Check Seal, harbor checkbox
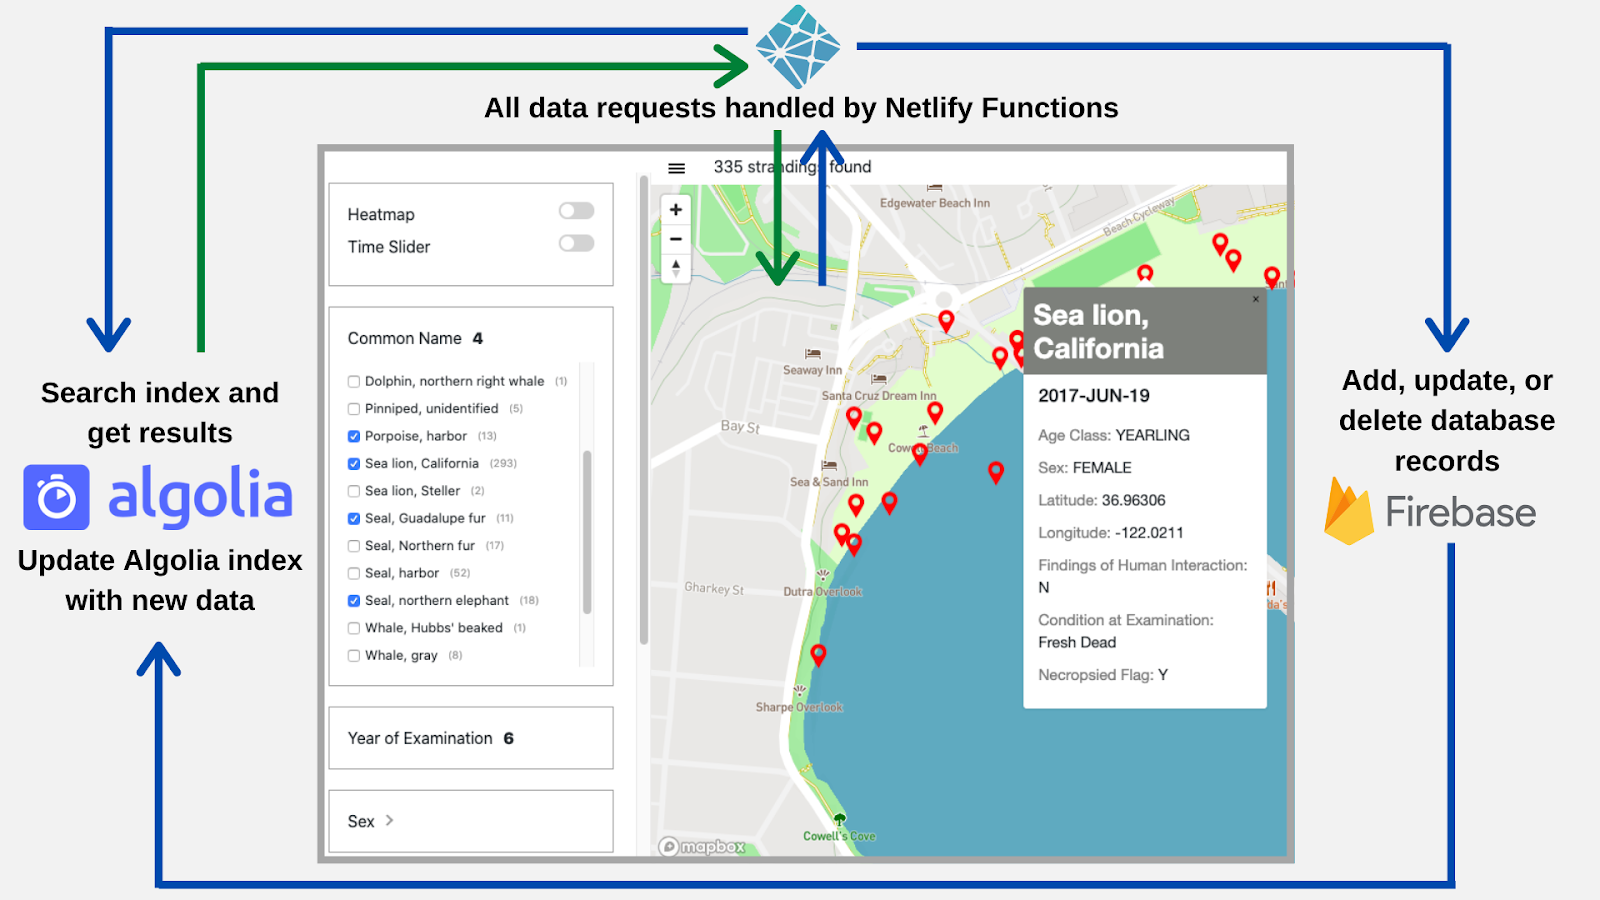The image size is (1600, 900). pyautogui.click(x=354, y=573)
